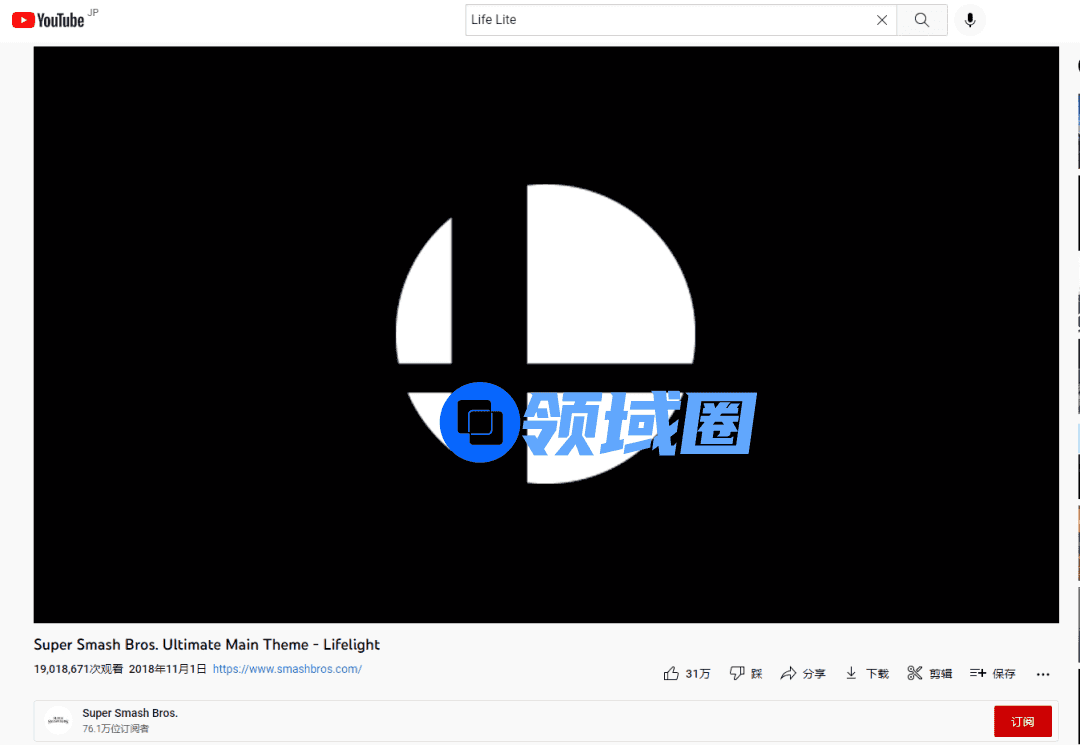Viewport: 1080px width, 745px height.
Task: Create a clip with the scissors 剪辑 icon
Action: [x=929, y=674]
